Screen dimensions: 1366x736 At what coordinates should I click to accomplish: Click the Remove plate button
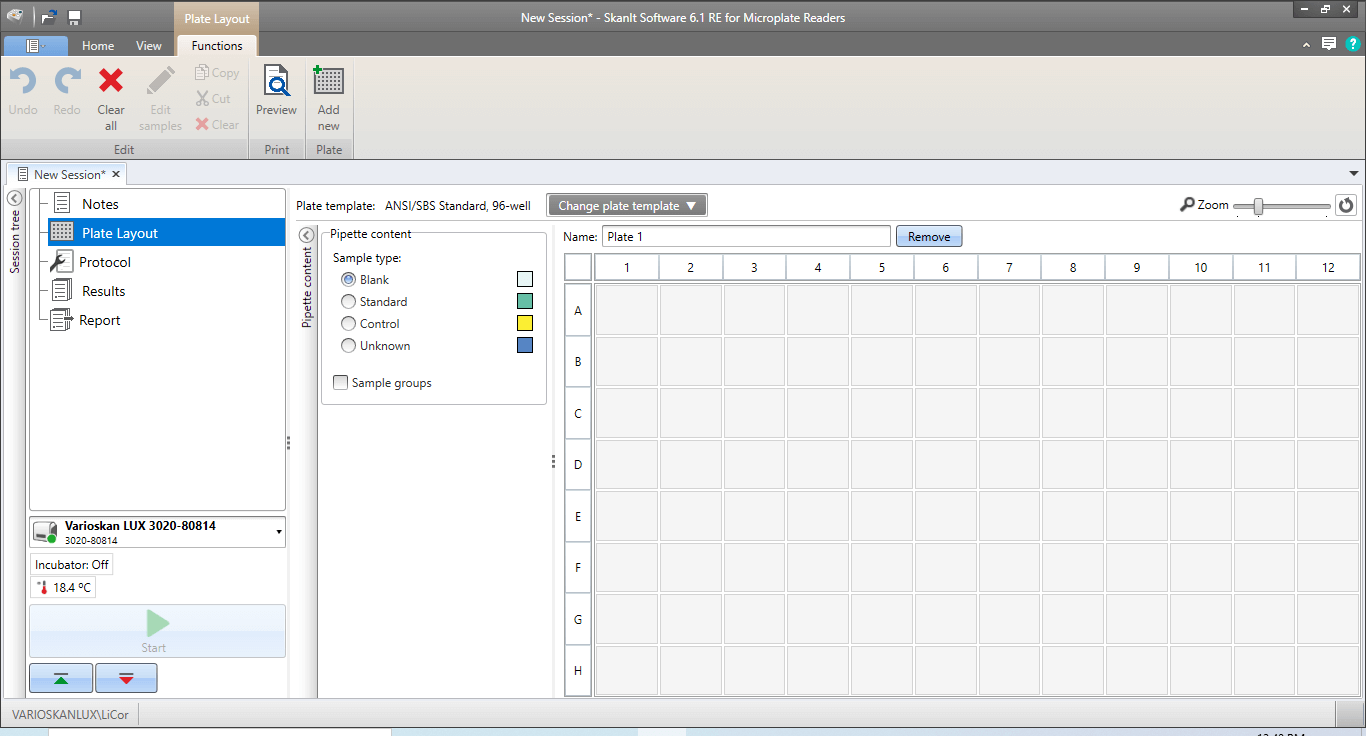(929, 237)
